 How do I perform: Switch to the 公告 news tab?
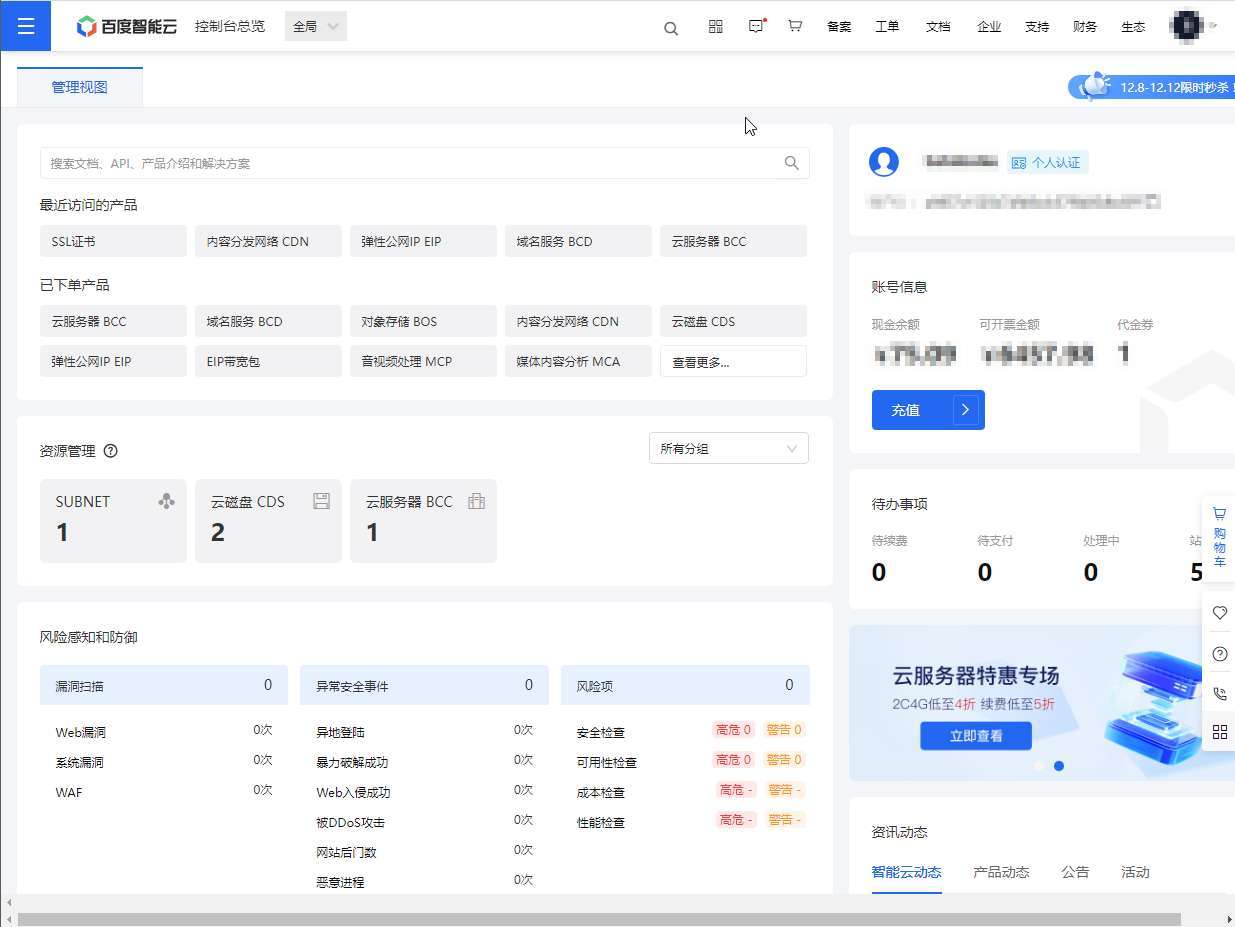1075,872
